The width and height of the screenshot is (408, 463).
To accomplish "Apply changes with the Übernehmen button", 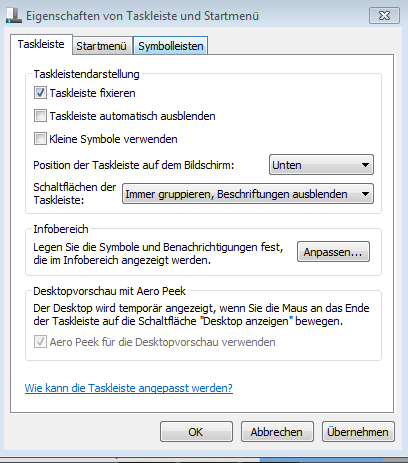I will pos(358,432).
